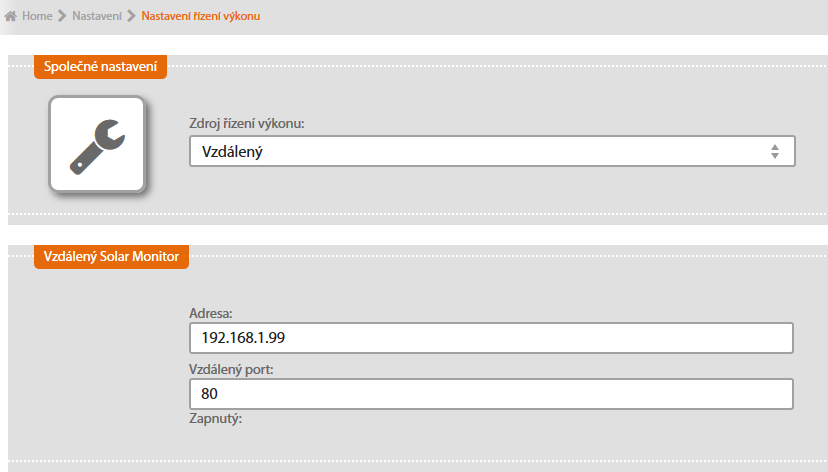Focus the Adresa input field
This screenshot has height=472, width=828.
tap(491, 338)
